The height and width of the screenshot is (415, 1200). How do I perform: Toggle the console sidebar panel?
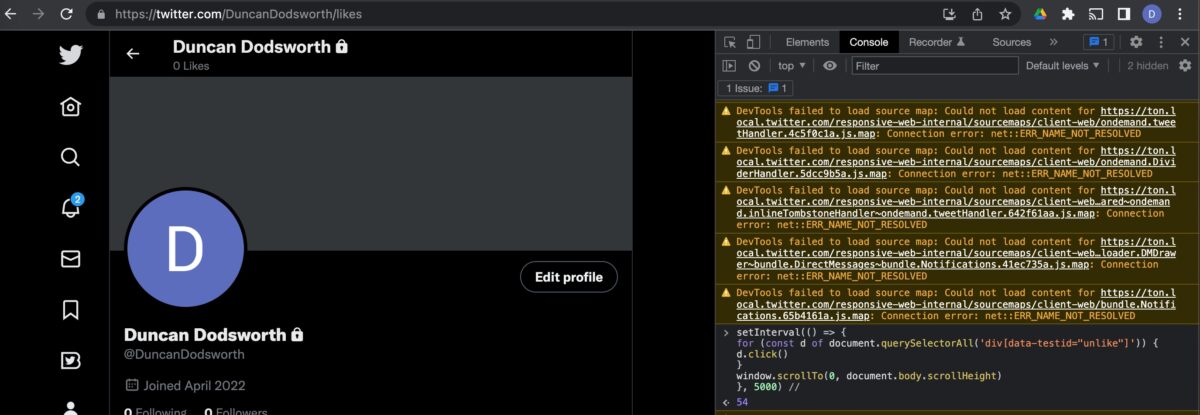(x=730, y=66)
